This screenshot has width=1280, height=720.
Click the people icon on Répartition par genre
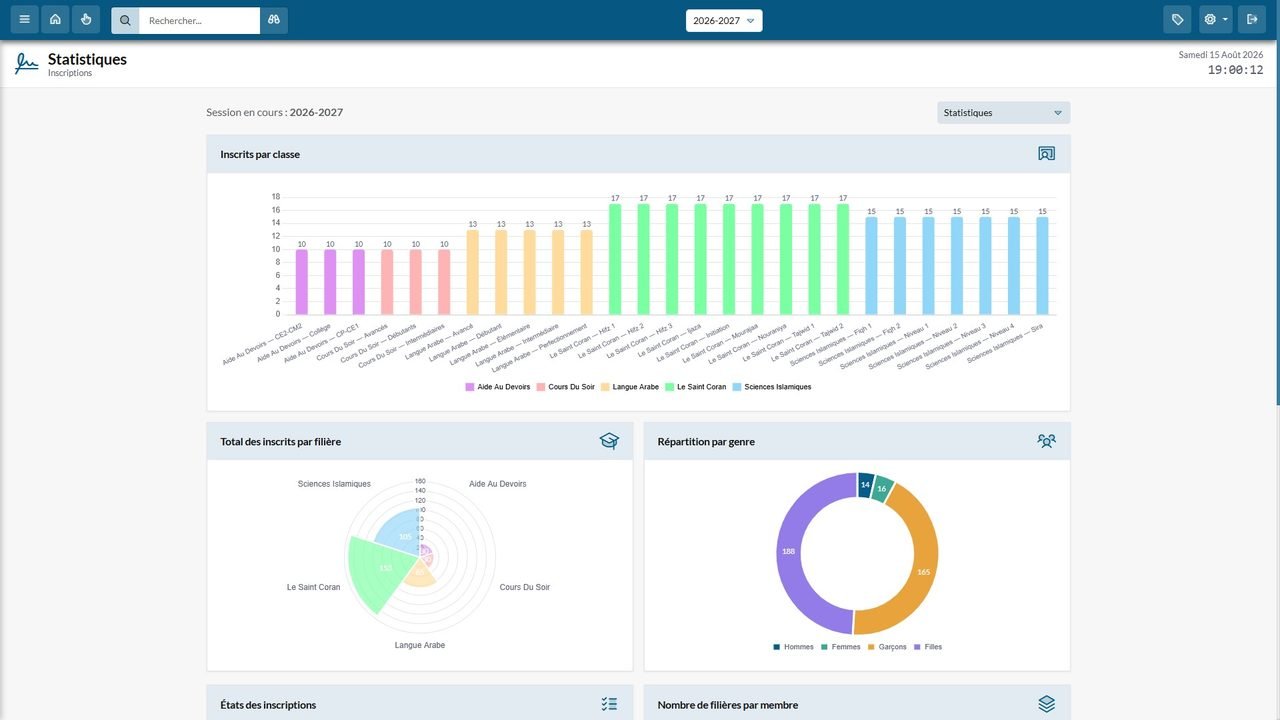click(1046, 441)
